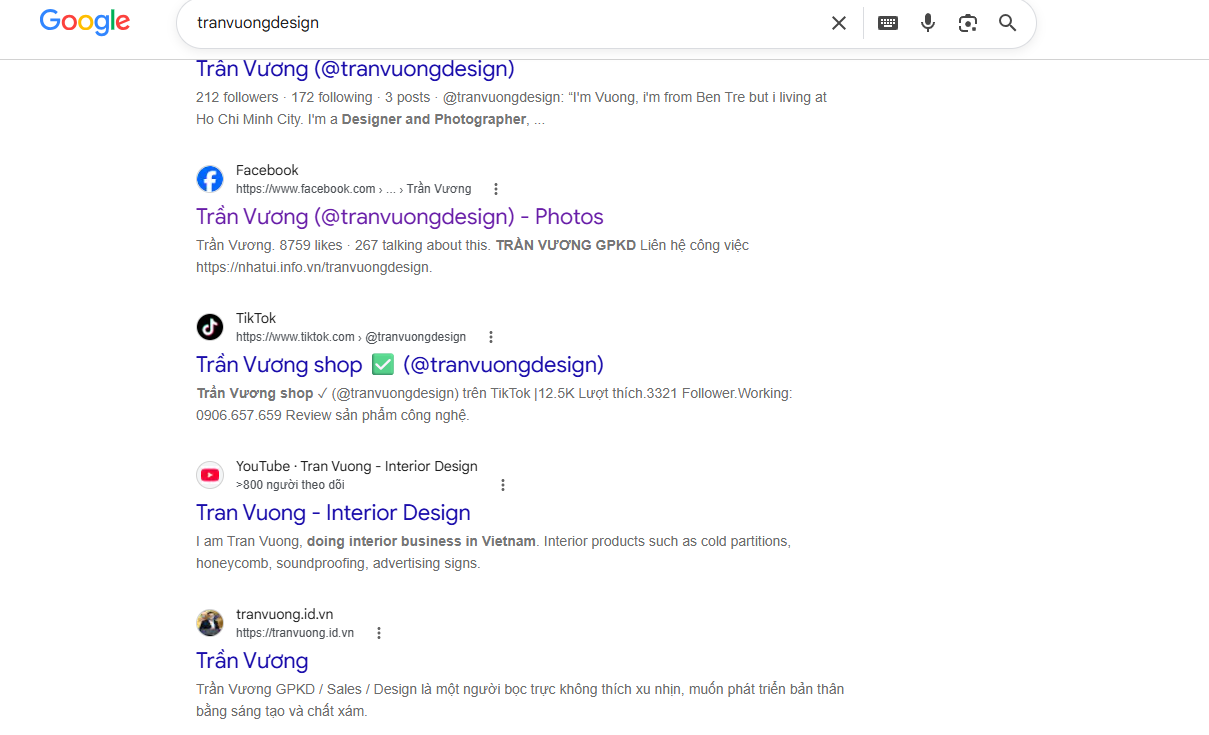Open the three-dot menu for the YouTube result
This screenshot has height=735, width=1209.
point(503,485)
